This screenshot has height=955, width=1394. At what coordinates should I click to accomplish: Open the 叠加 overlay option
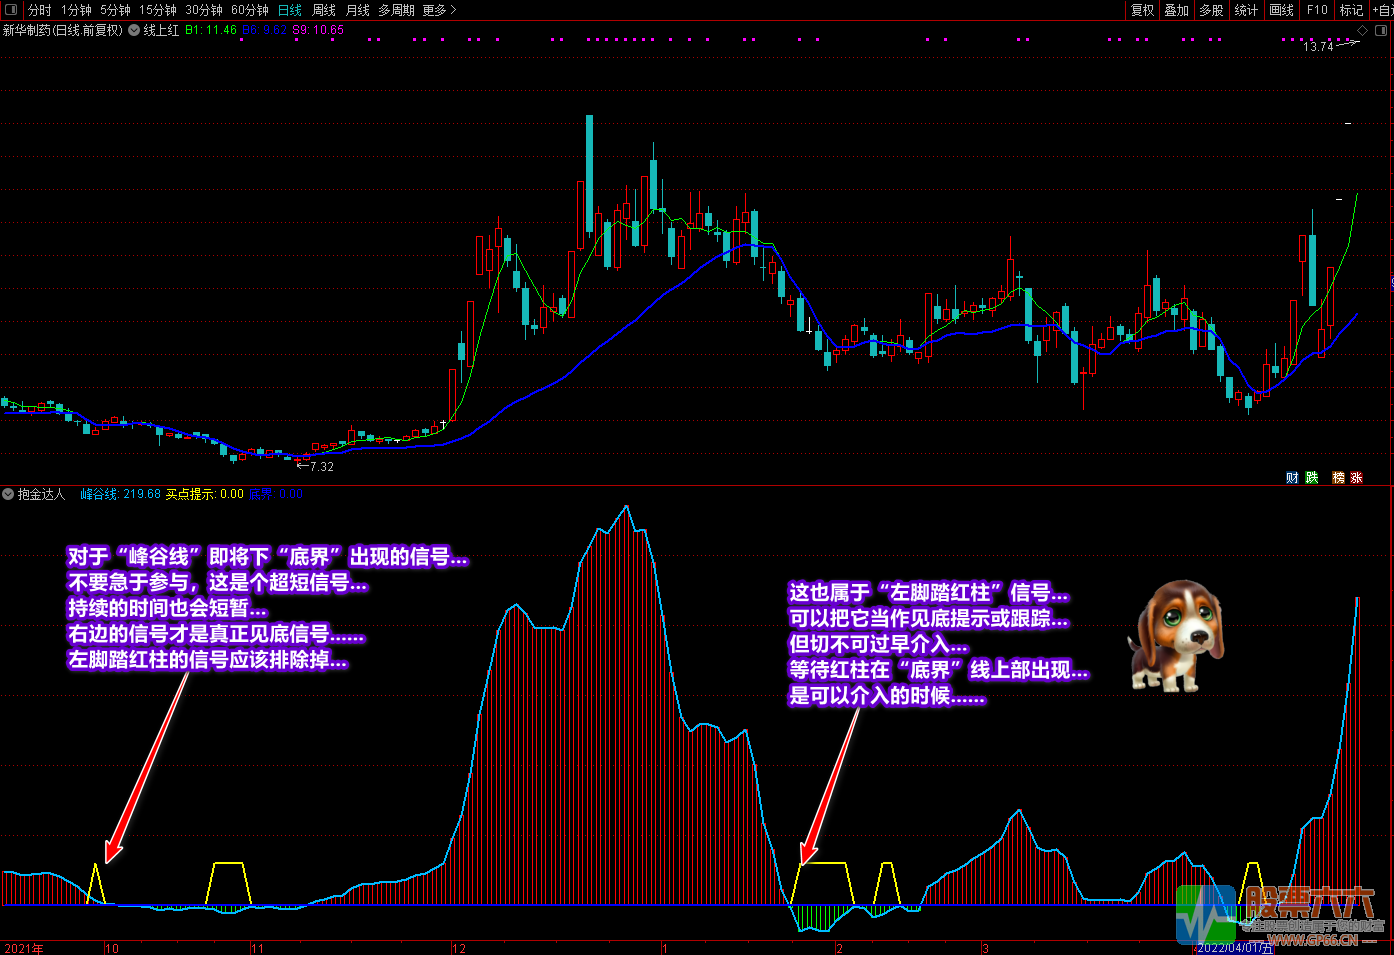tap(1176, 10)
